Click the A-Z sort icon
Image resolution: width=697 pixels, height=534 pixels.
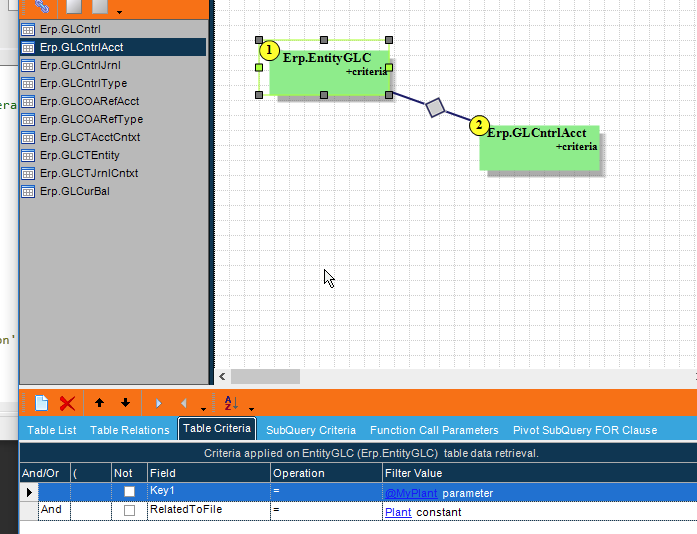232,403
